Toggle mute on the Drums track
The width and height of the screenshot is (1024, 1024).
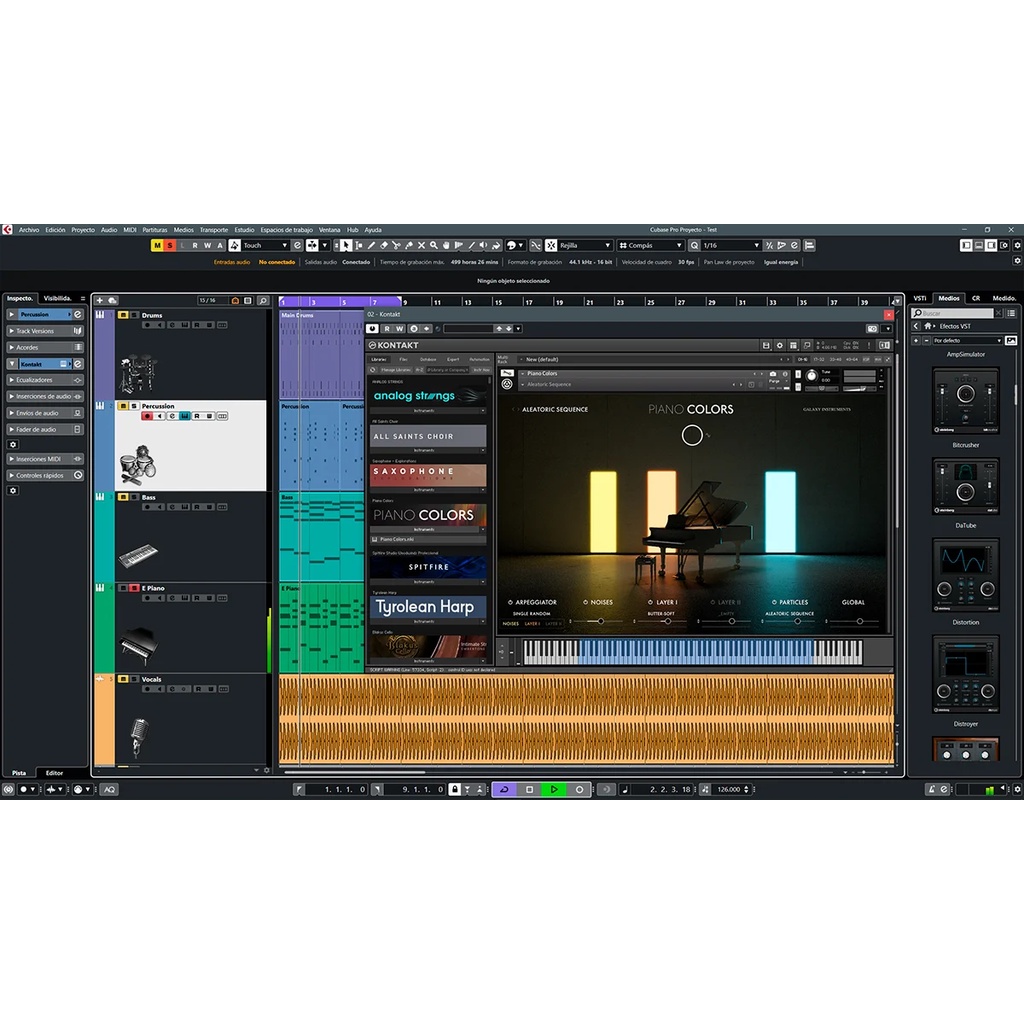[x=123, y=315]
